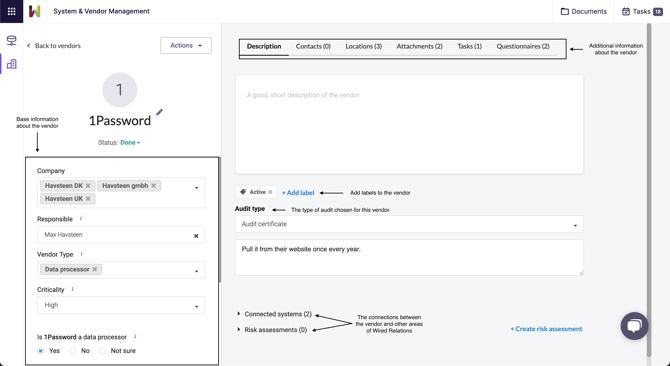
Task: Remove the Havsteen gmbh company tag
Action: [x=153, y=186]
